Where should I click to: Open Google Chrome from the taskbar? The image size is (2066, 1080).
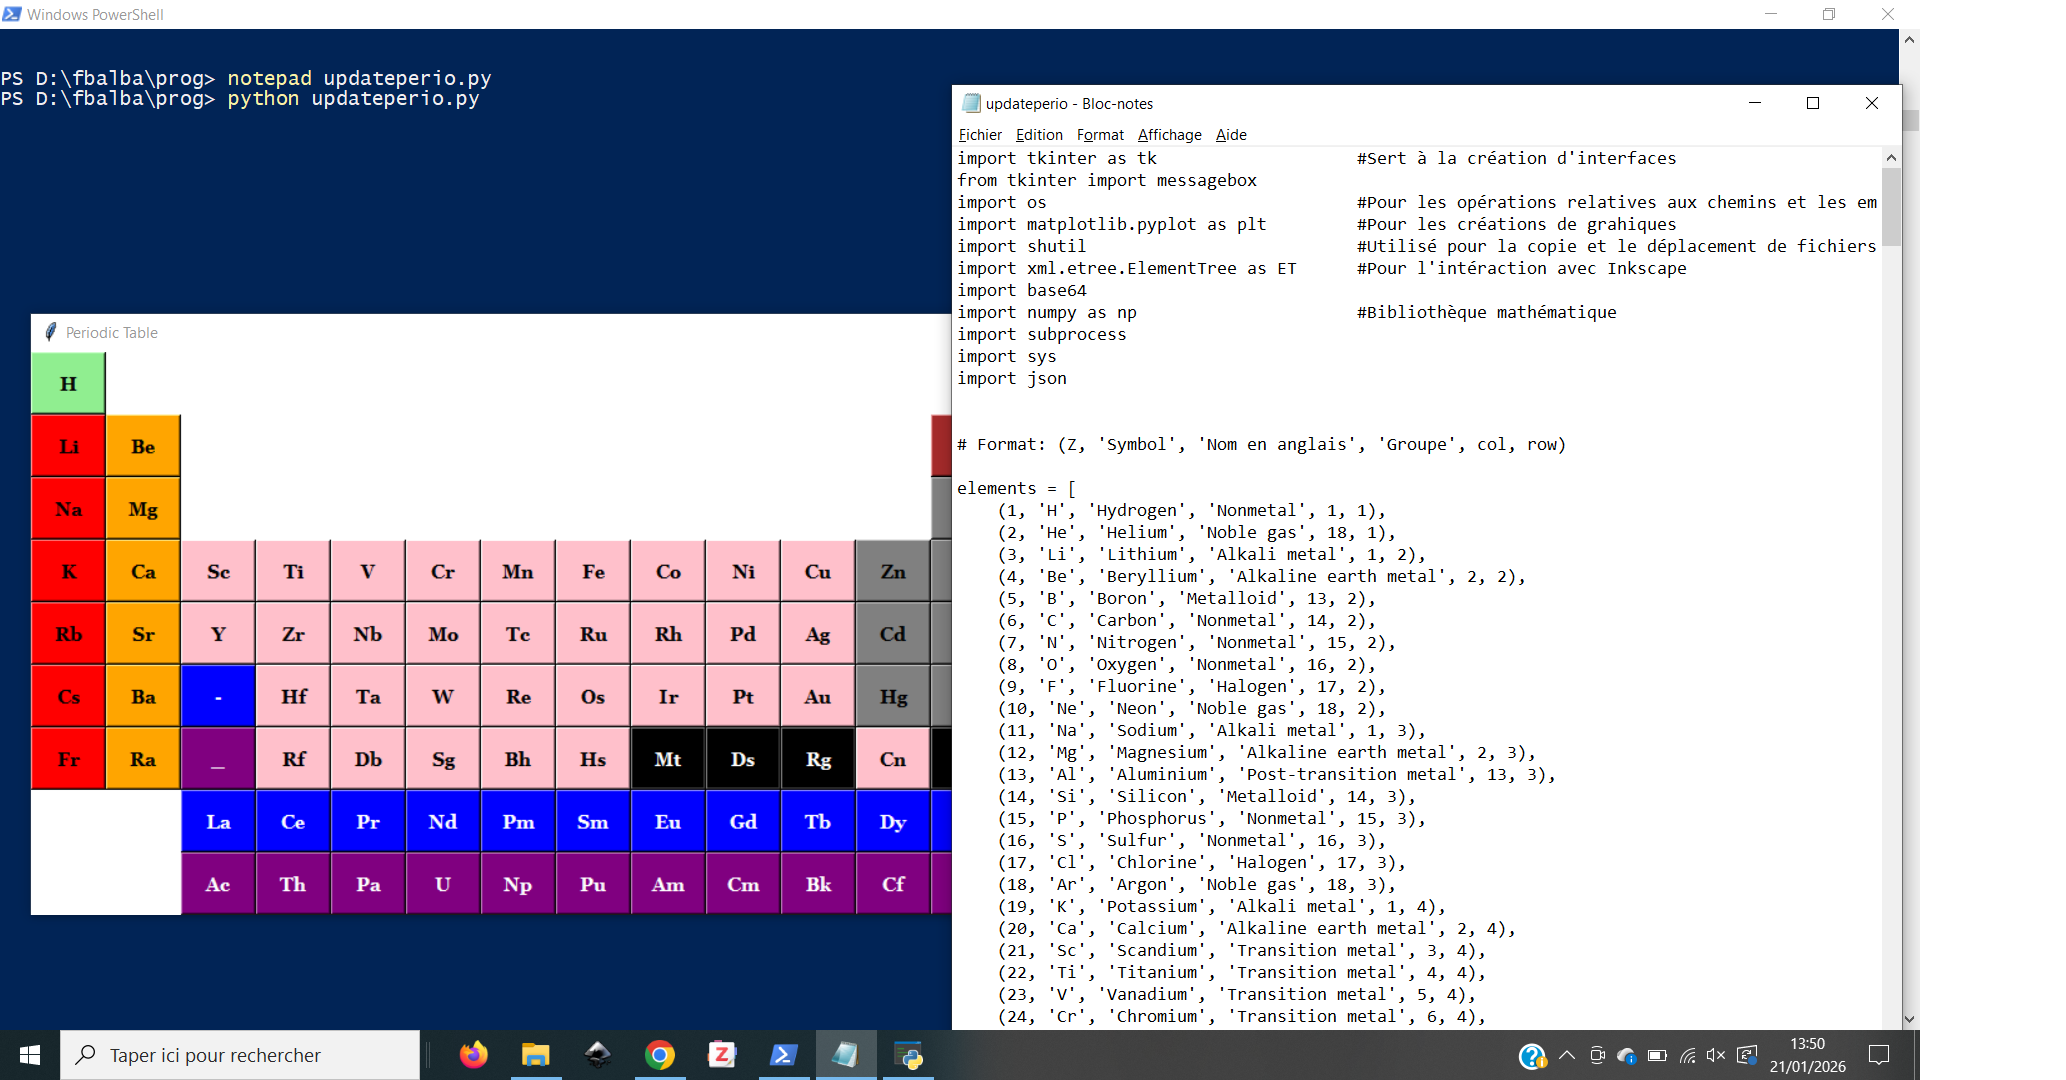659,1055
